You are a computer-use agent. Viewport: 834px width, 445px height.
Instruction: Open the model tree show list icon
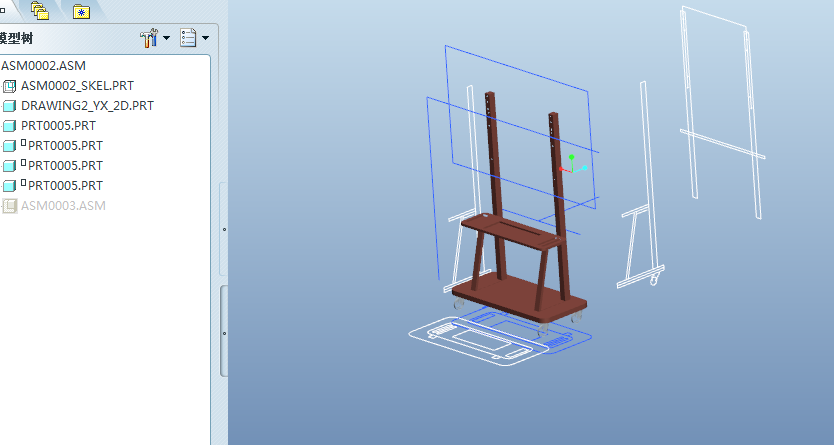(x=188, y=38)
